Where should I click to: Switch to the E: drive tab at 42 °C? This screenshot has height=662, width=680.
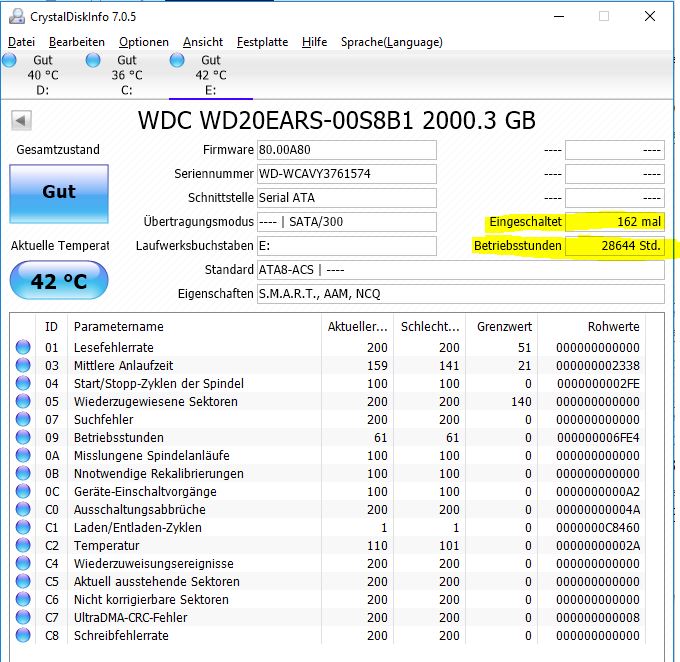click(211, 75)
